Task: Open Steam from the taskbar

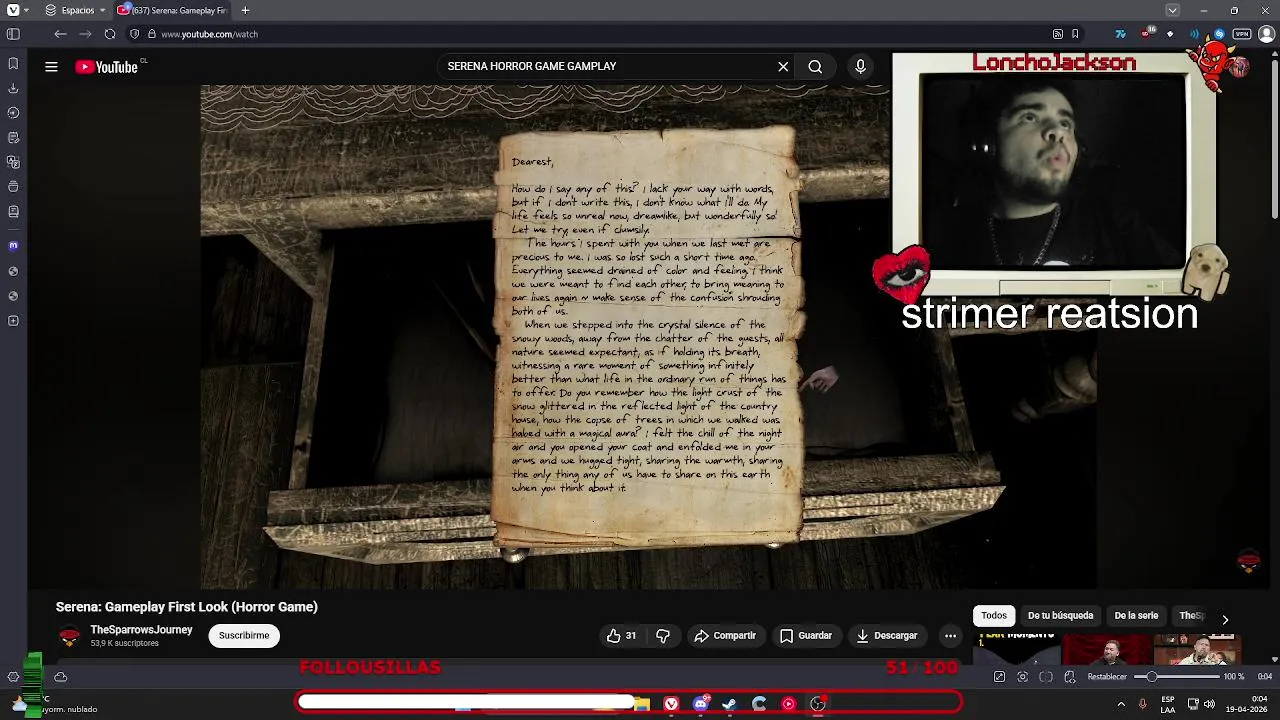Action: pos(730,704)
